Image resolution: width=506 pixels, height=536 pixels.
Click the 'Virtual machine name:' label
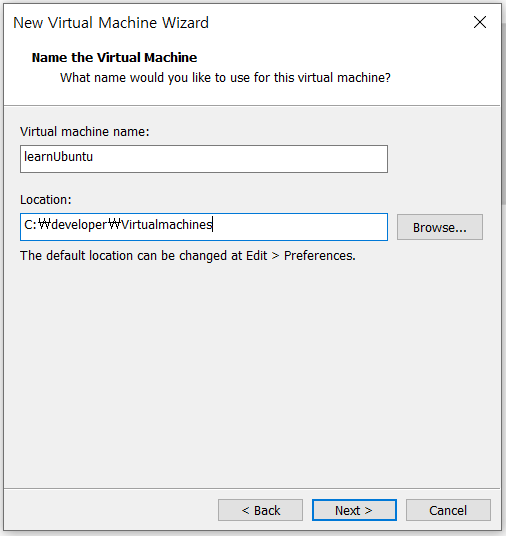85,132
